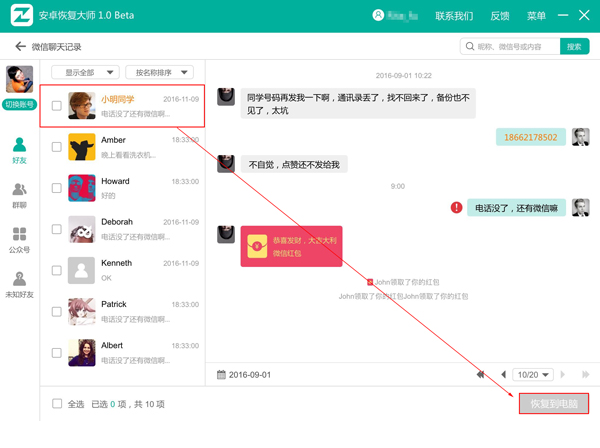Switch to the 群聊 group chat icon
600x448 pixels.
click(x=20, y=195)
